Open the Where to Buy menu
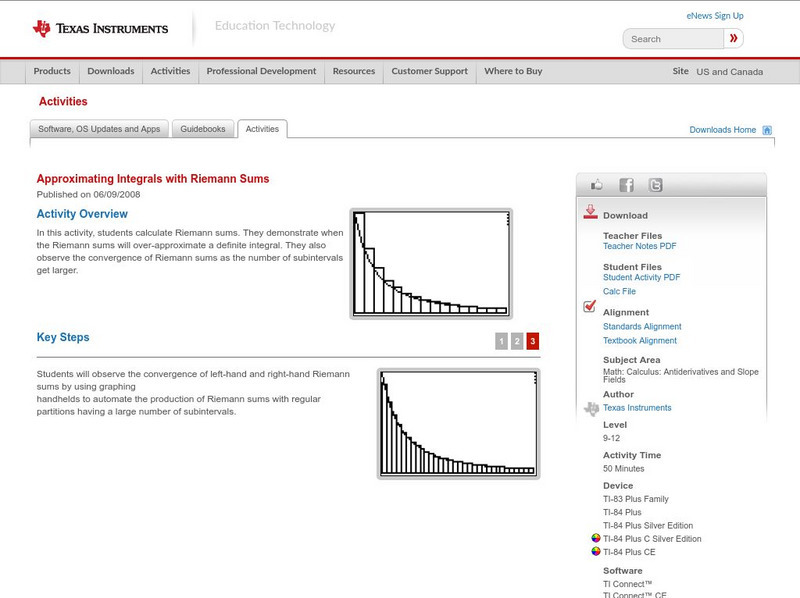This screenshot has height=598, width=800. coord(513,71)
